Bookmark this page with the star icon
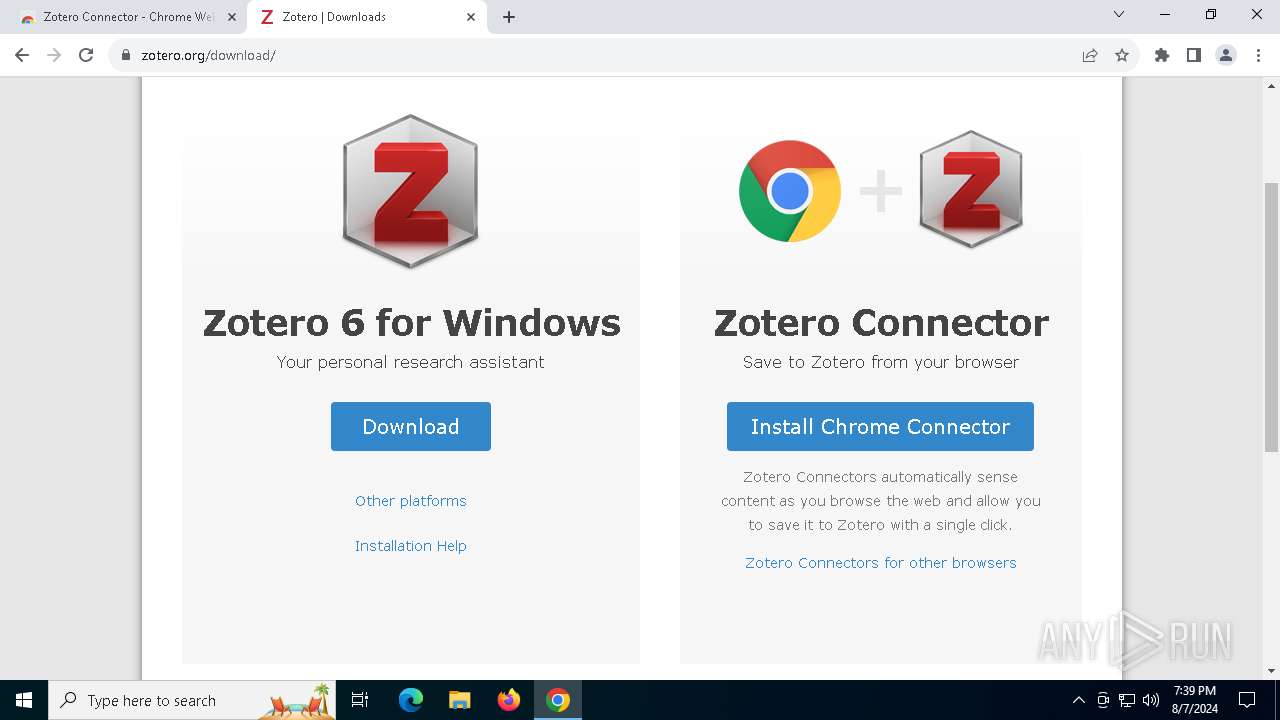Viewport: 1280px width, 720px height. pos(1122,55)
